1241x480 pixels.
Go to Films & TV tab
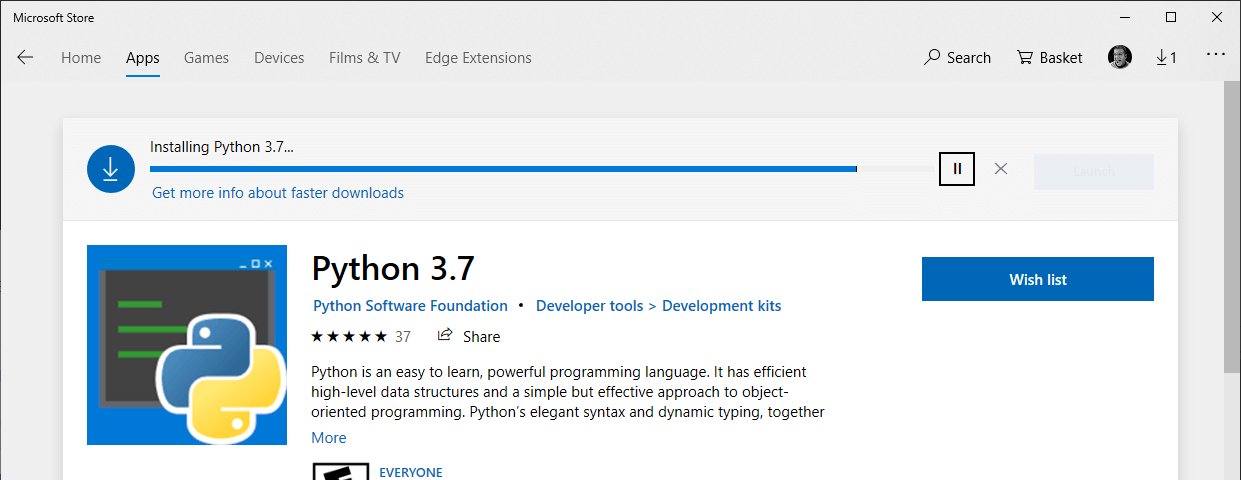coord(364,58)
